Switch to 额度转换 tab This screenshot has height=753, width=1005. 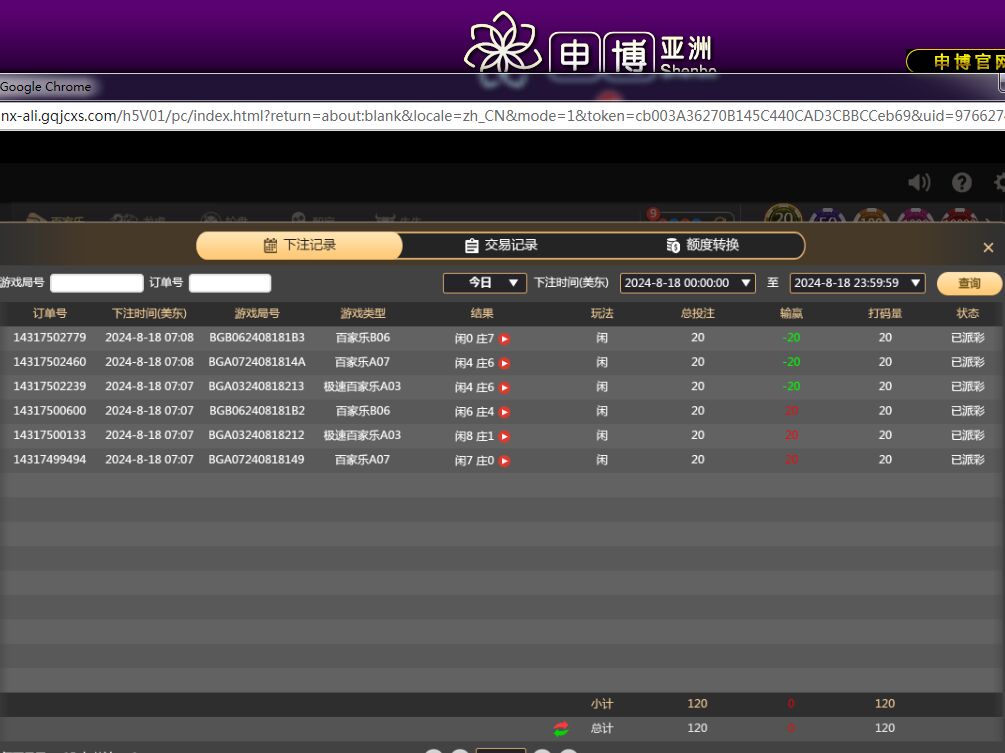702,245
